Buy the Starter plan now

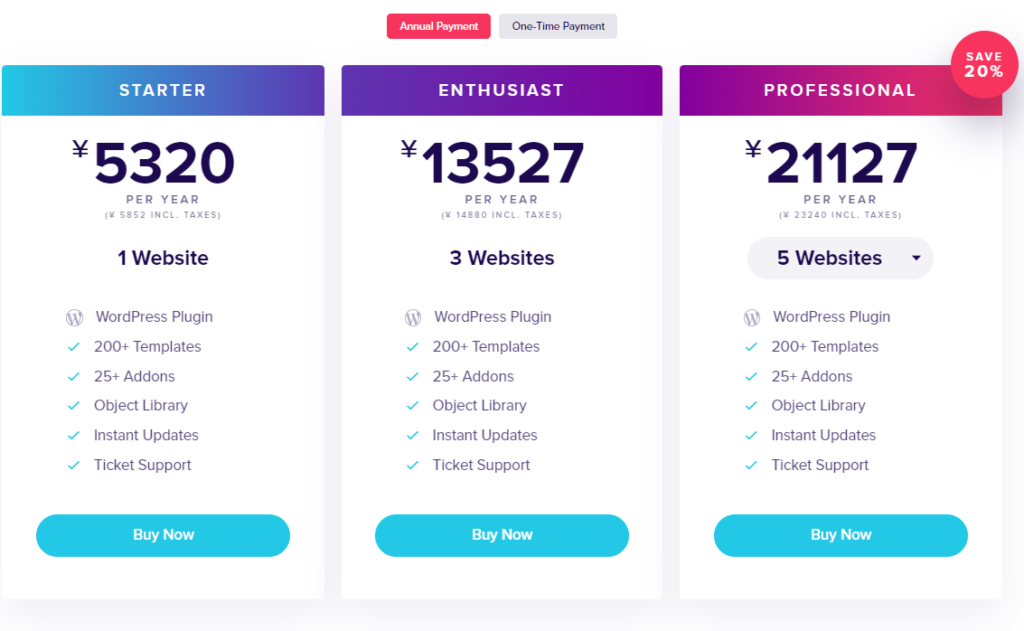[x=163, y=535]
